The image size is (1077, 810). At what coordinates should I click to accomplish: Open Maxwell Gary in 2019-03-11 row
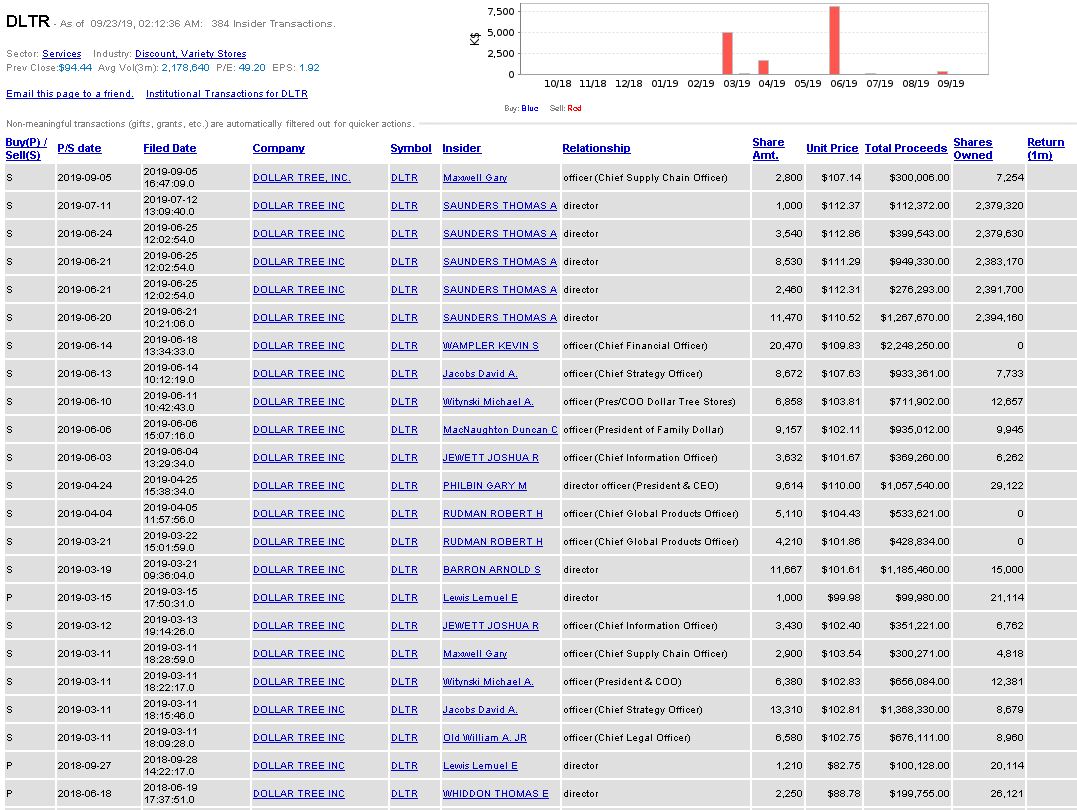pos(475,654)
